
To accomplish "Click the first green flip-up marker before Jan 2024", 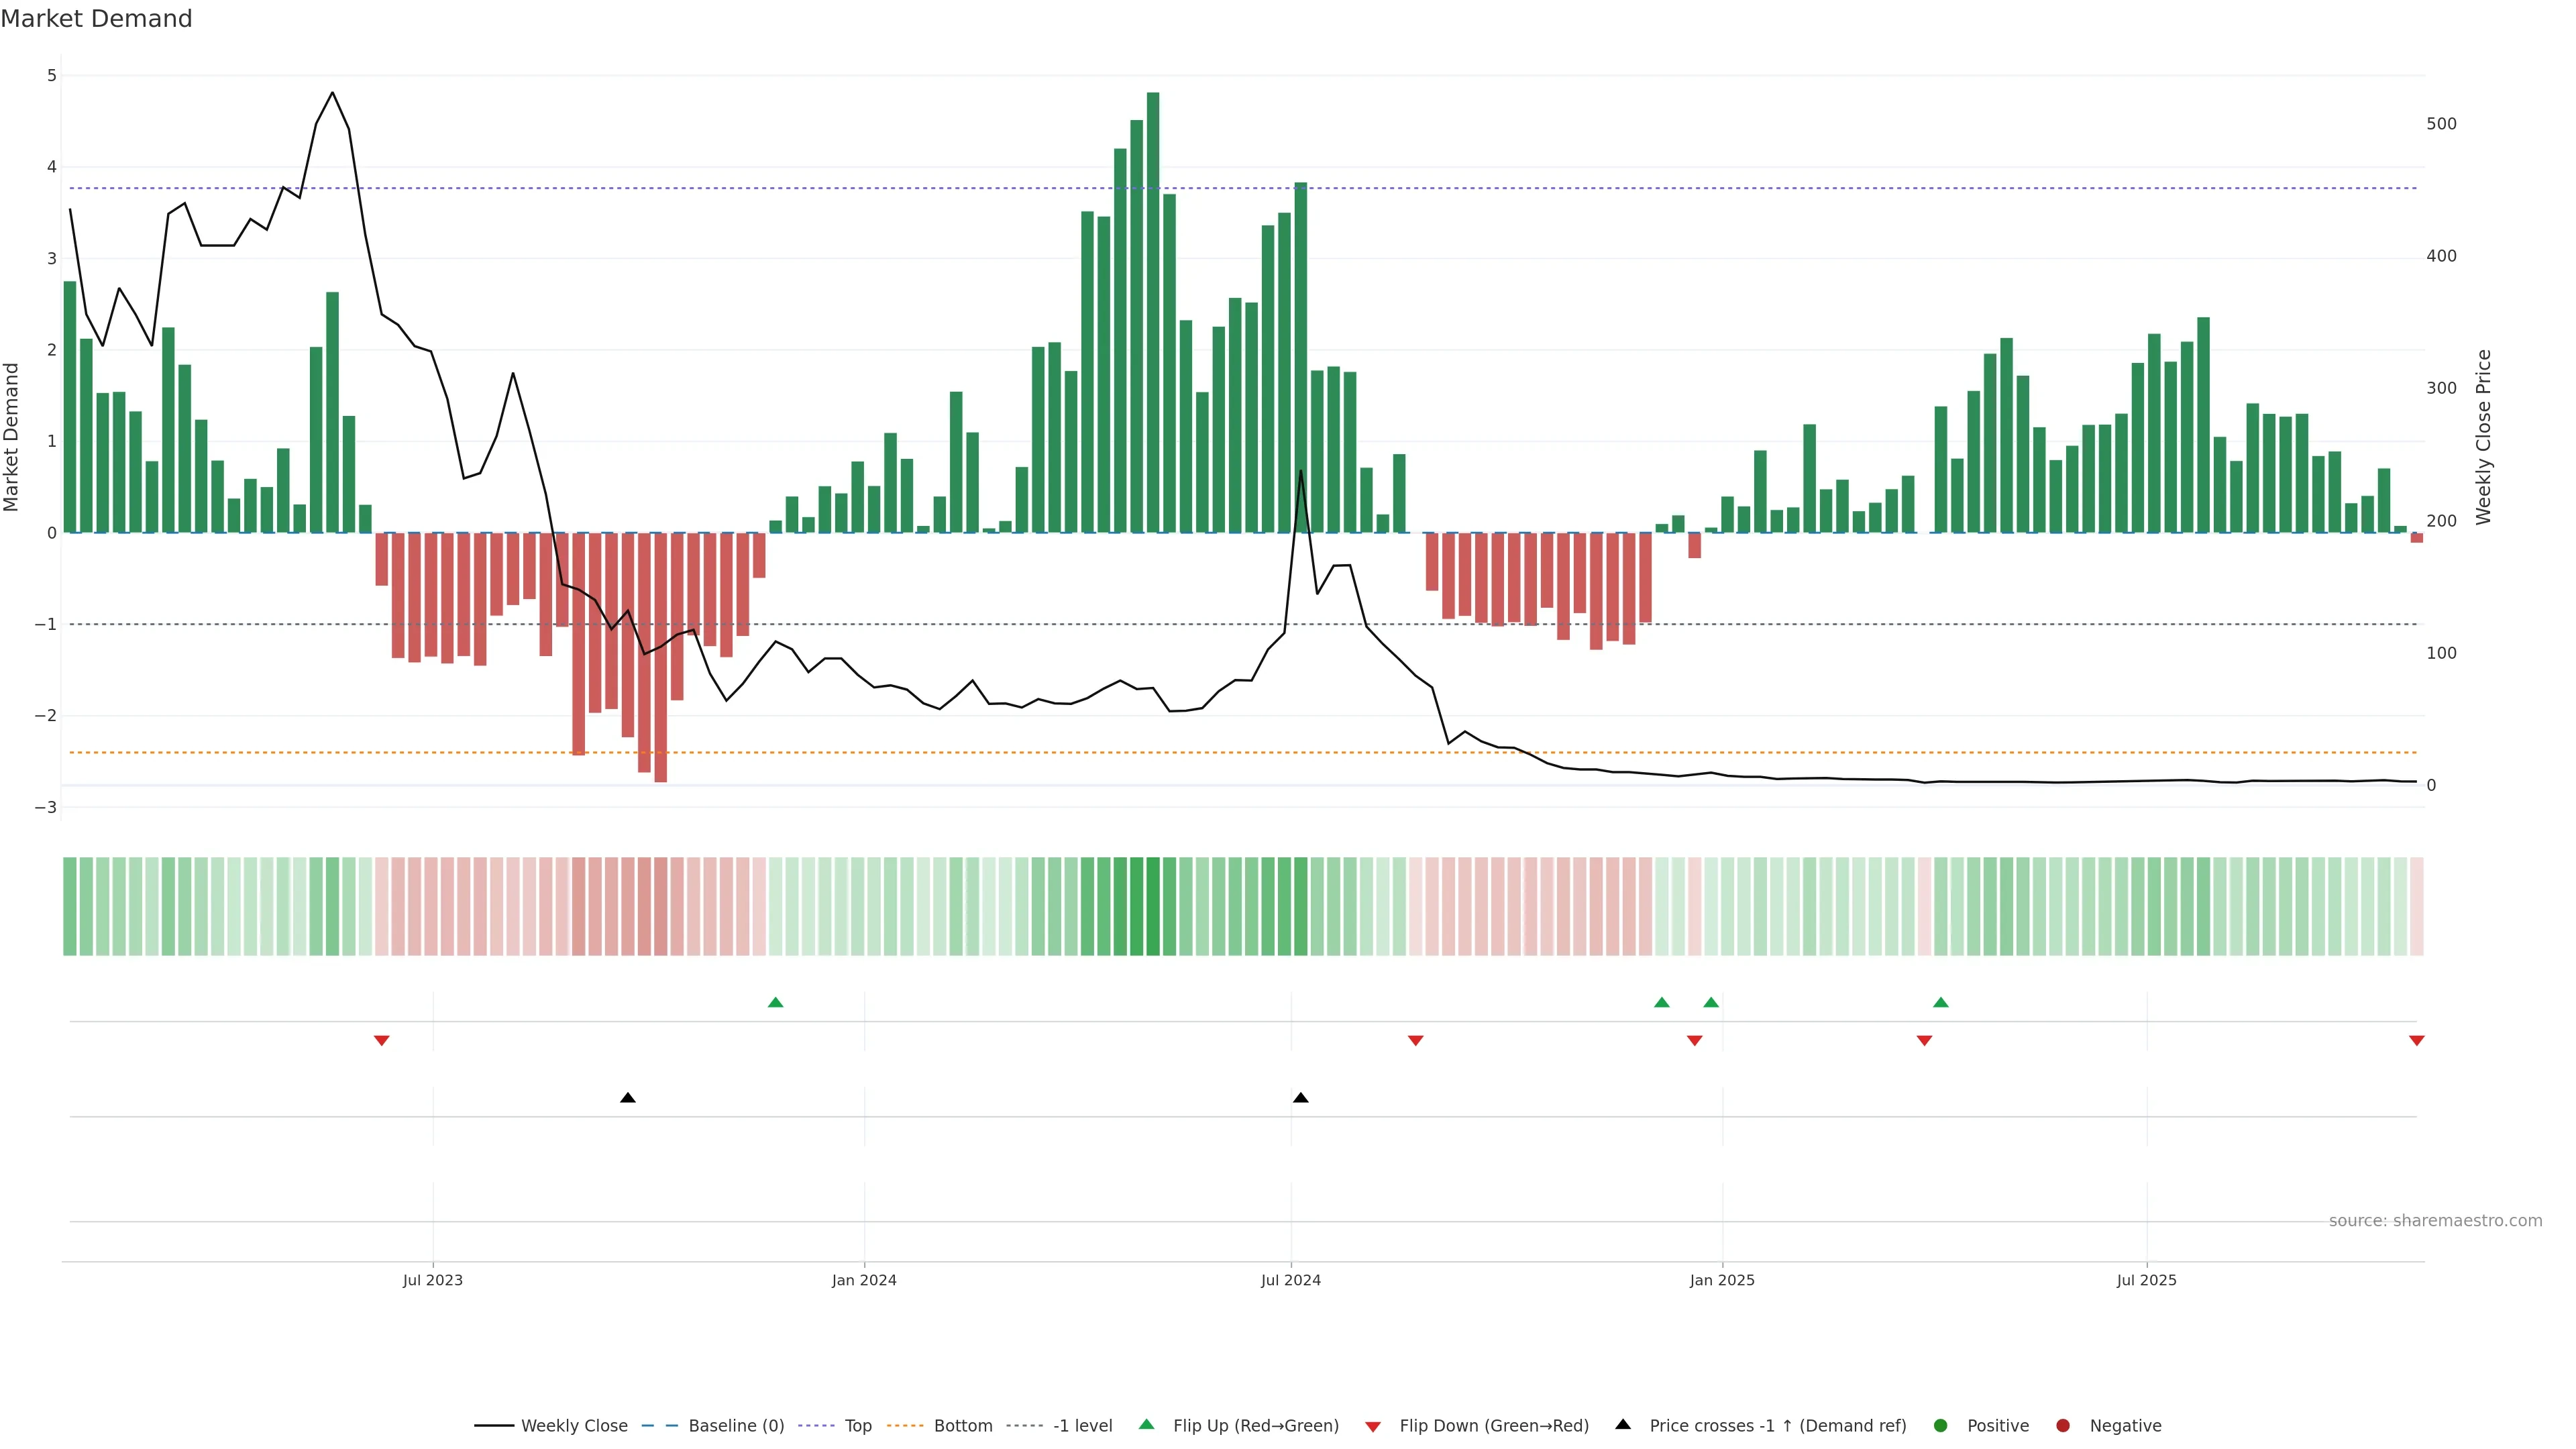I will pyautogui.click(x=775, y=1002).
